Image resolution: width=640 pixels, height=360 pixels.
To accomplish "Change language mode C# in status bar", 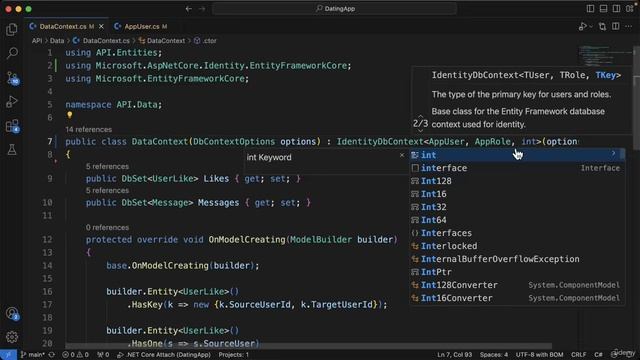I will pyautogui.click(x=598, y=355).
